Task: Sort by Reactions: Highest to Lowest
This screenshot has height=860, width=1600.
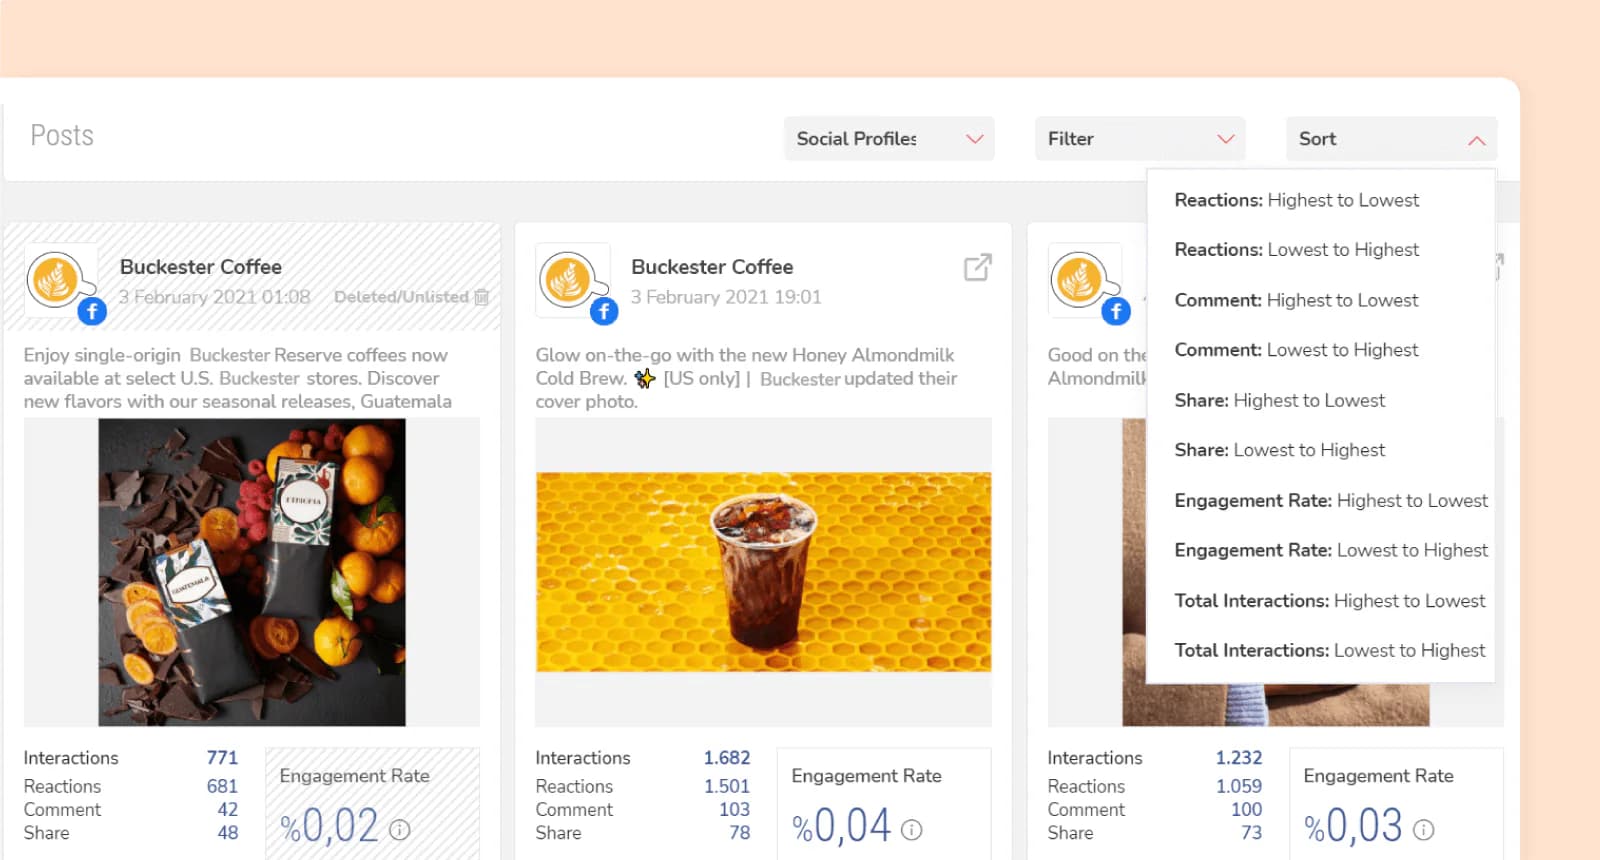Action: 1296,200
